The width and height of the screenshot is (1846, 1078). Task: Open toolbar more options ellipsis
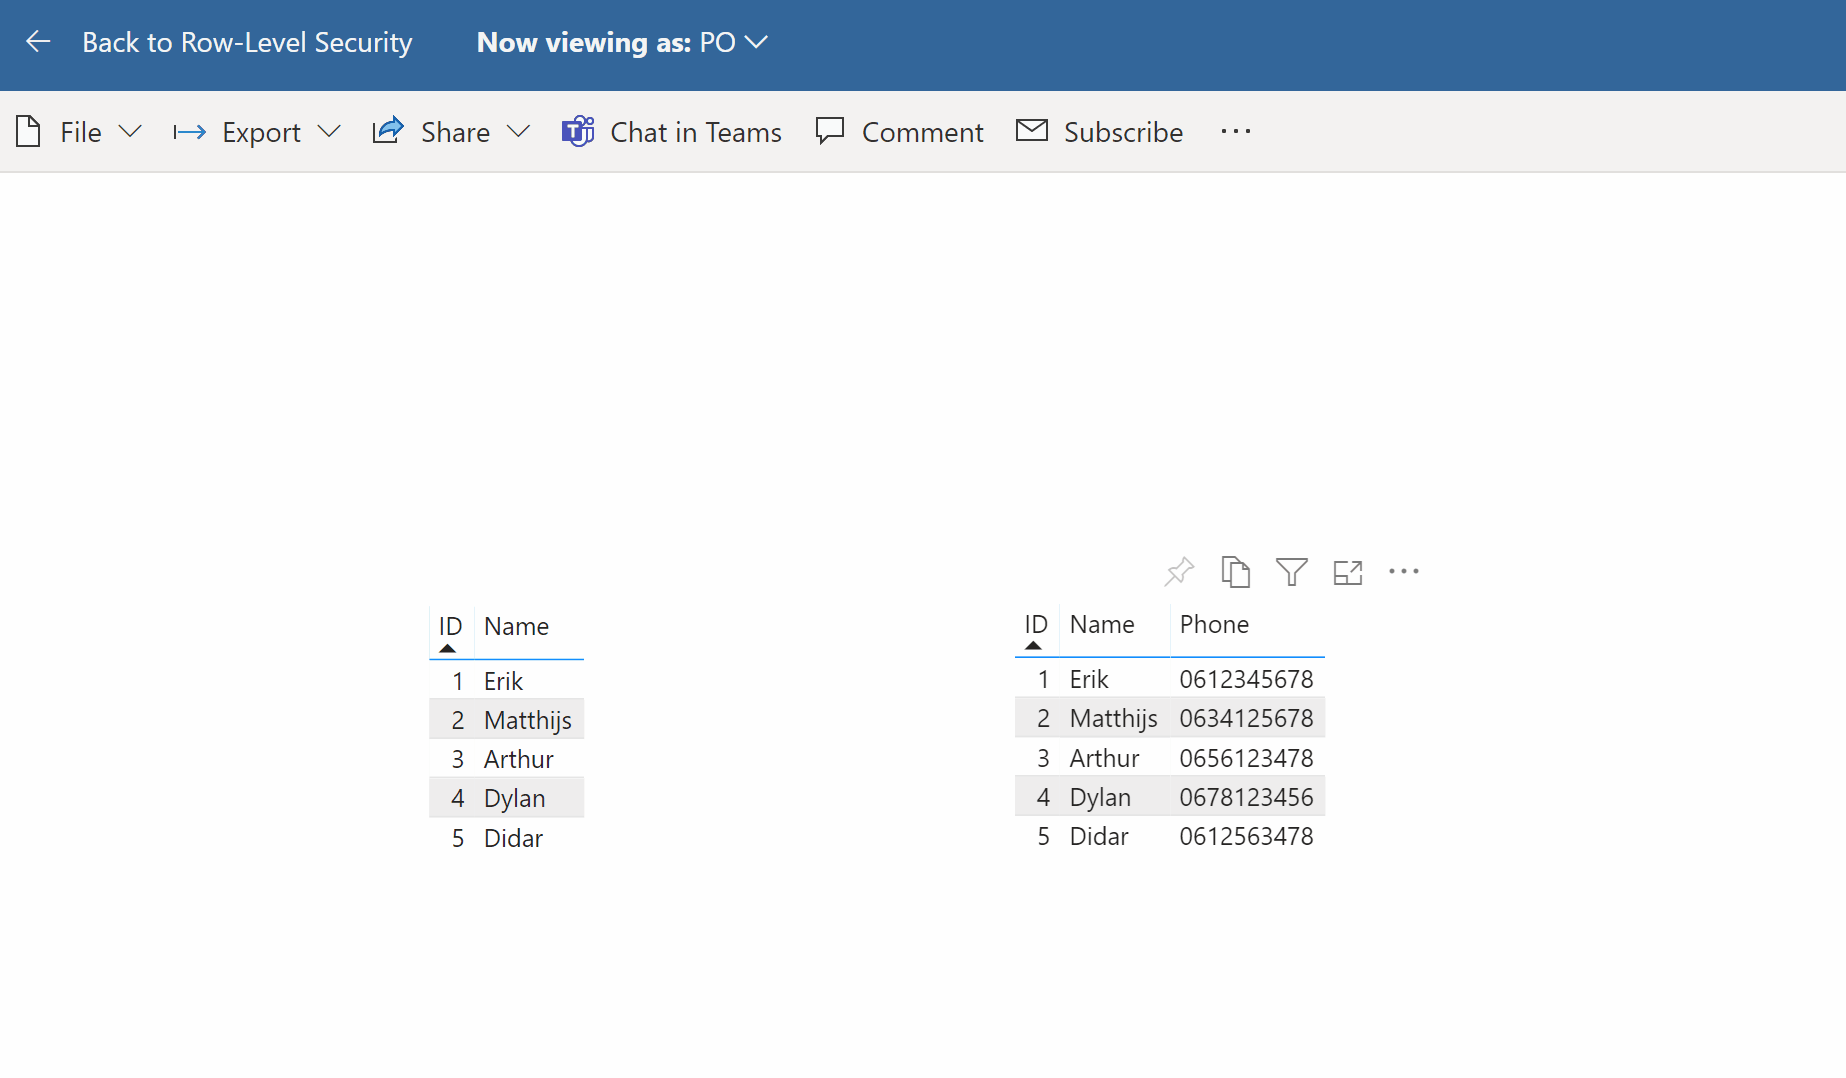point(1235,132)
